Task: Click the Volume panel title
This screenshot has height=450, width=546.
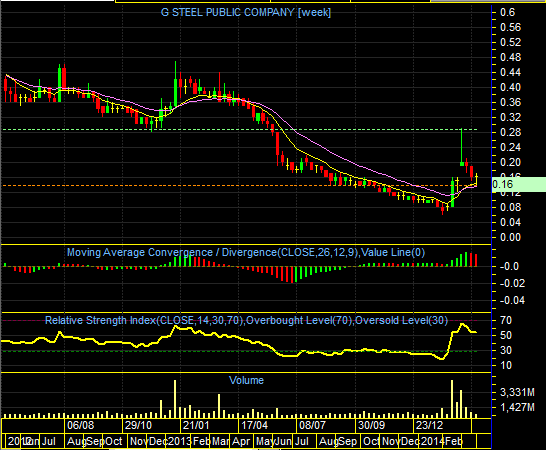Action: click(246, 380)
